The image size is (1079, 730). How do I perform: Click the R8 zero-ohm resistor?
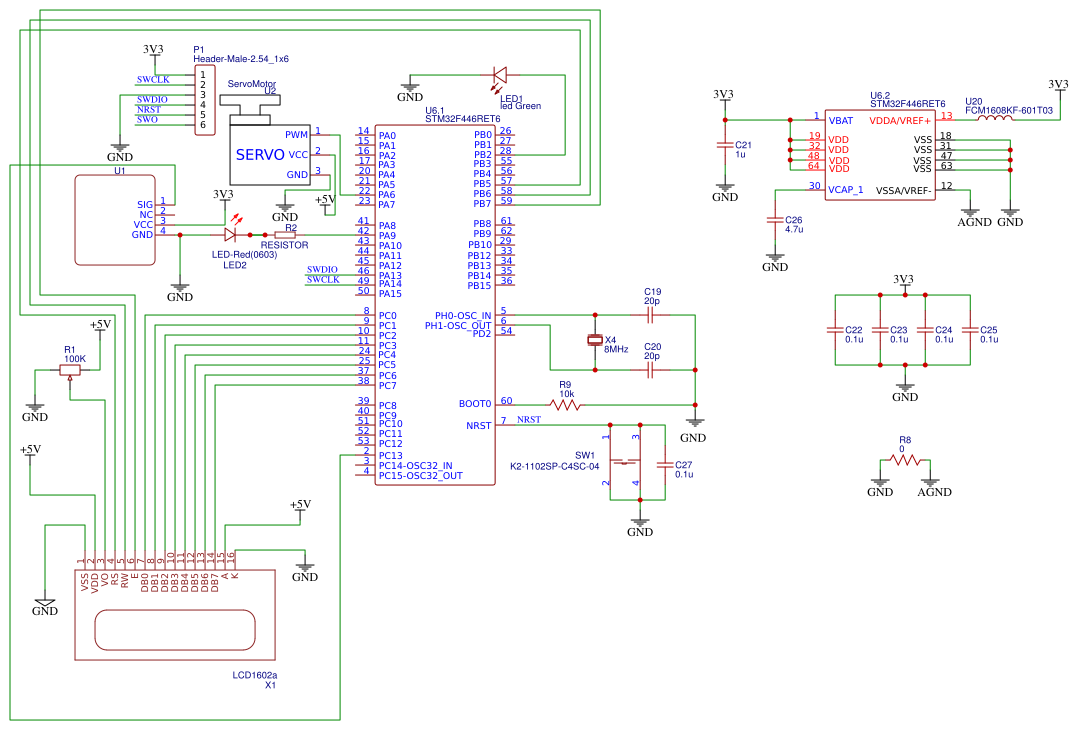click(905, 459)
